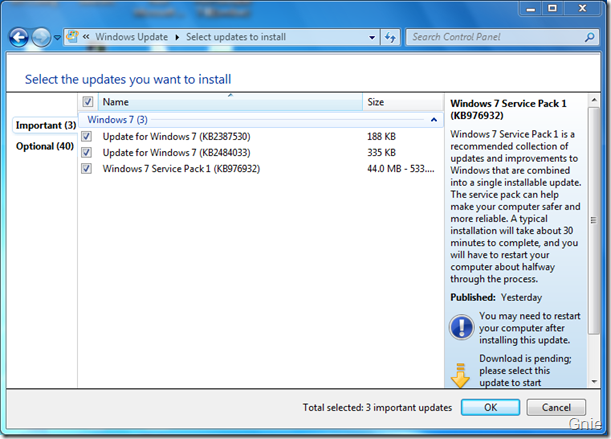Select the row Update for Windows 7 (KB2484033)
Image resolution: width=611 pixels, height=439 pixels.
(261, 153)
